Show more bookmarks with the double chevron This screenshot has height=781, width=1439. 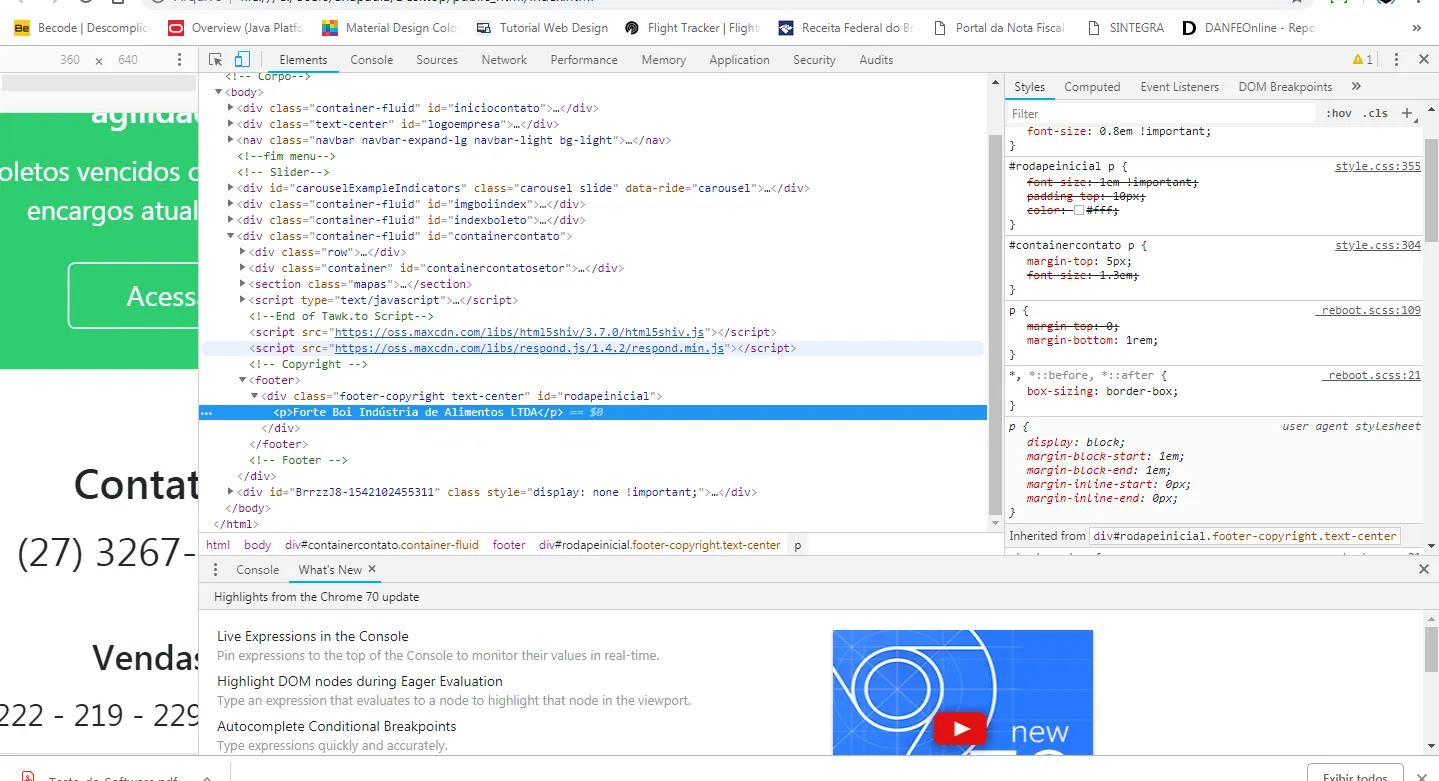1416,28
